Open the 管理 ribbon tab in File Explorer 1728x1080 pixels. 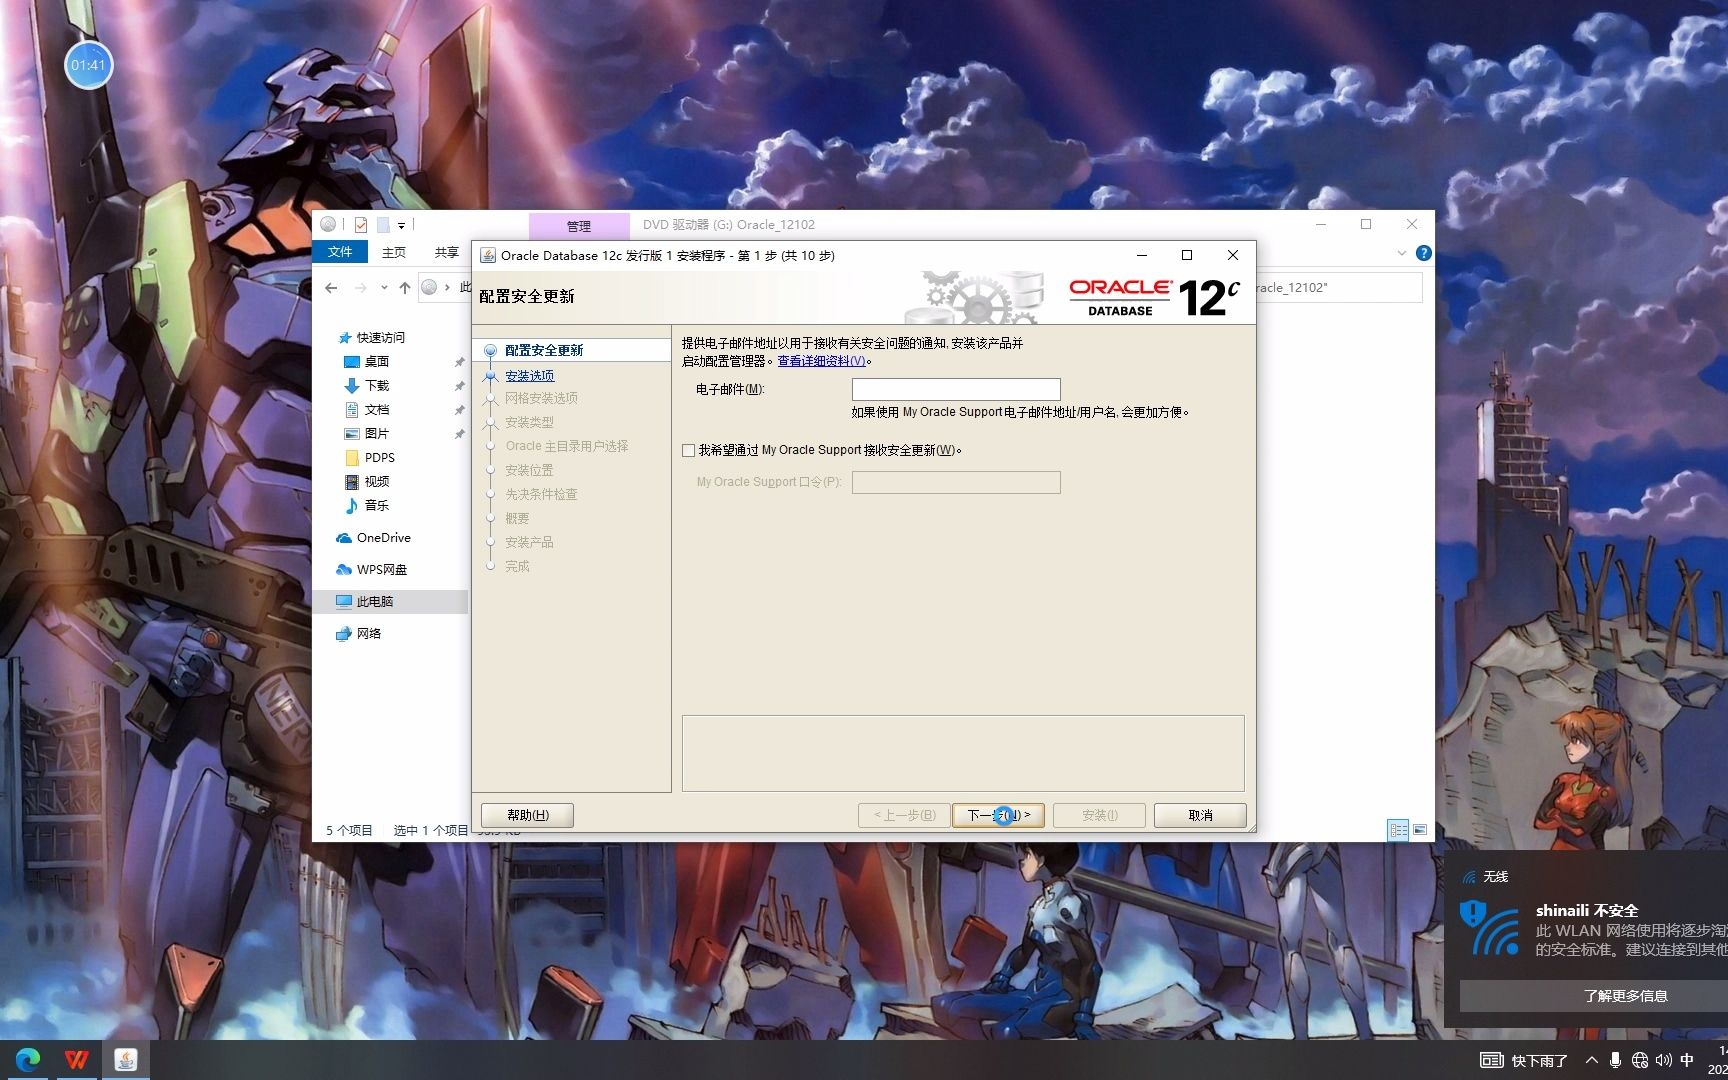(579, 226)
